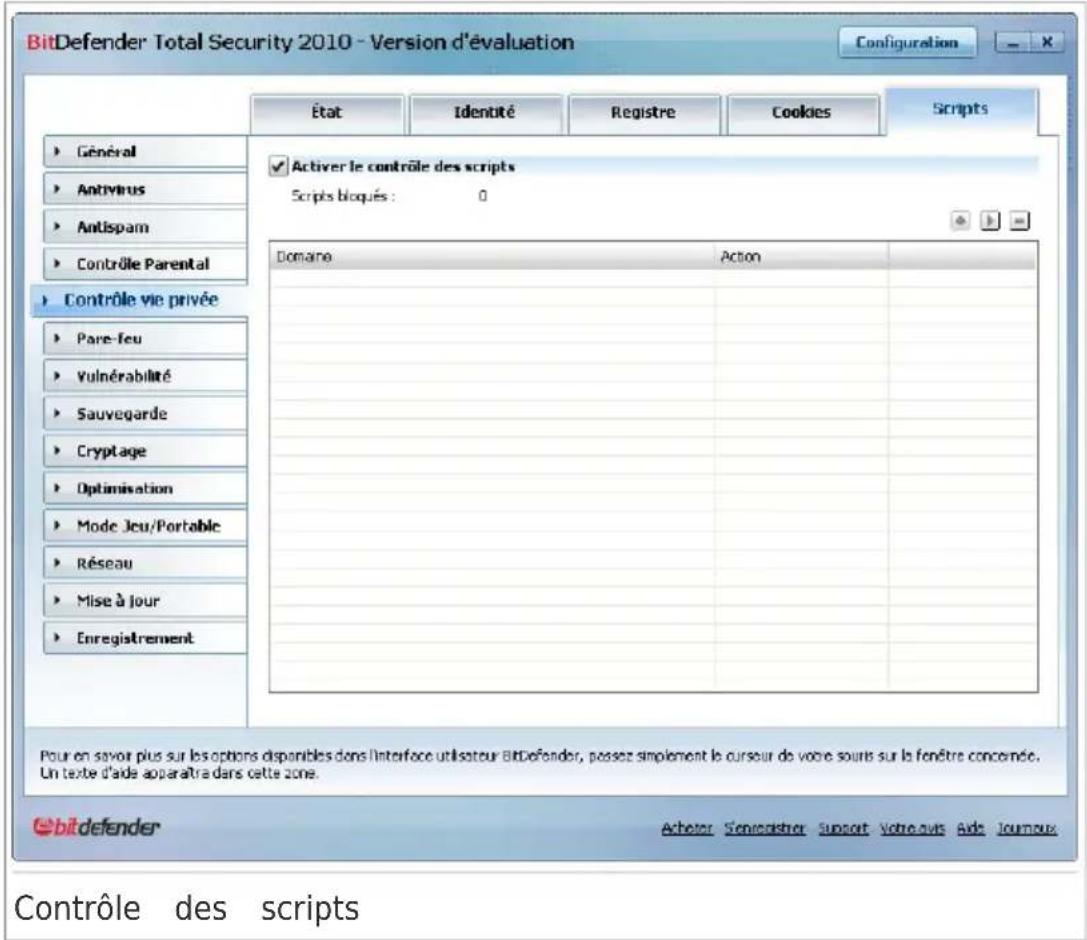Click the S'enregistrer link

coord(765,828)
